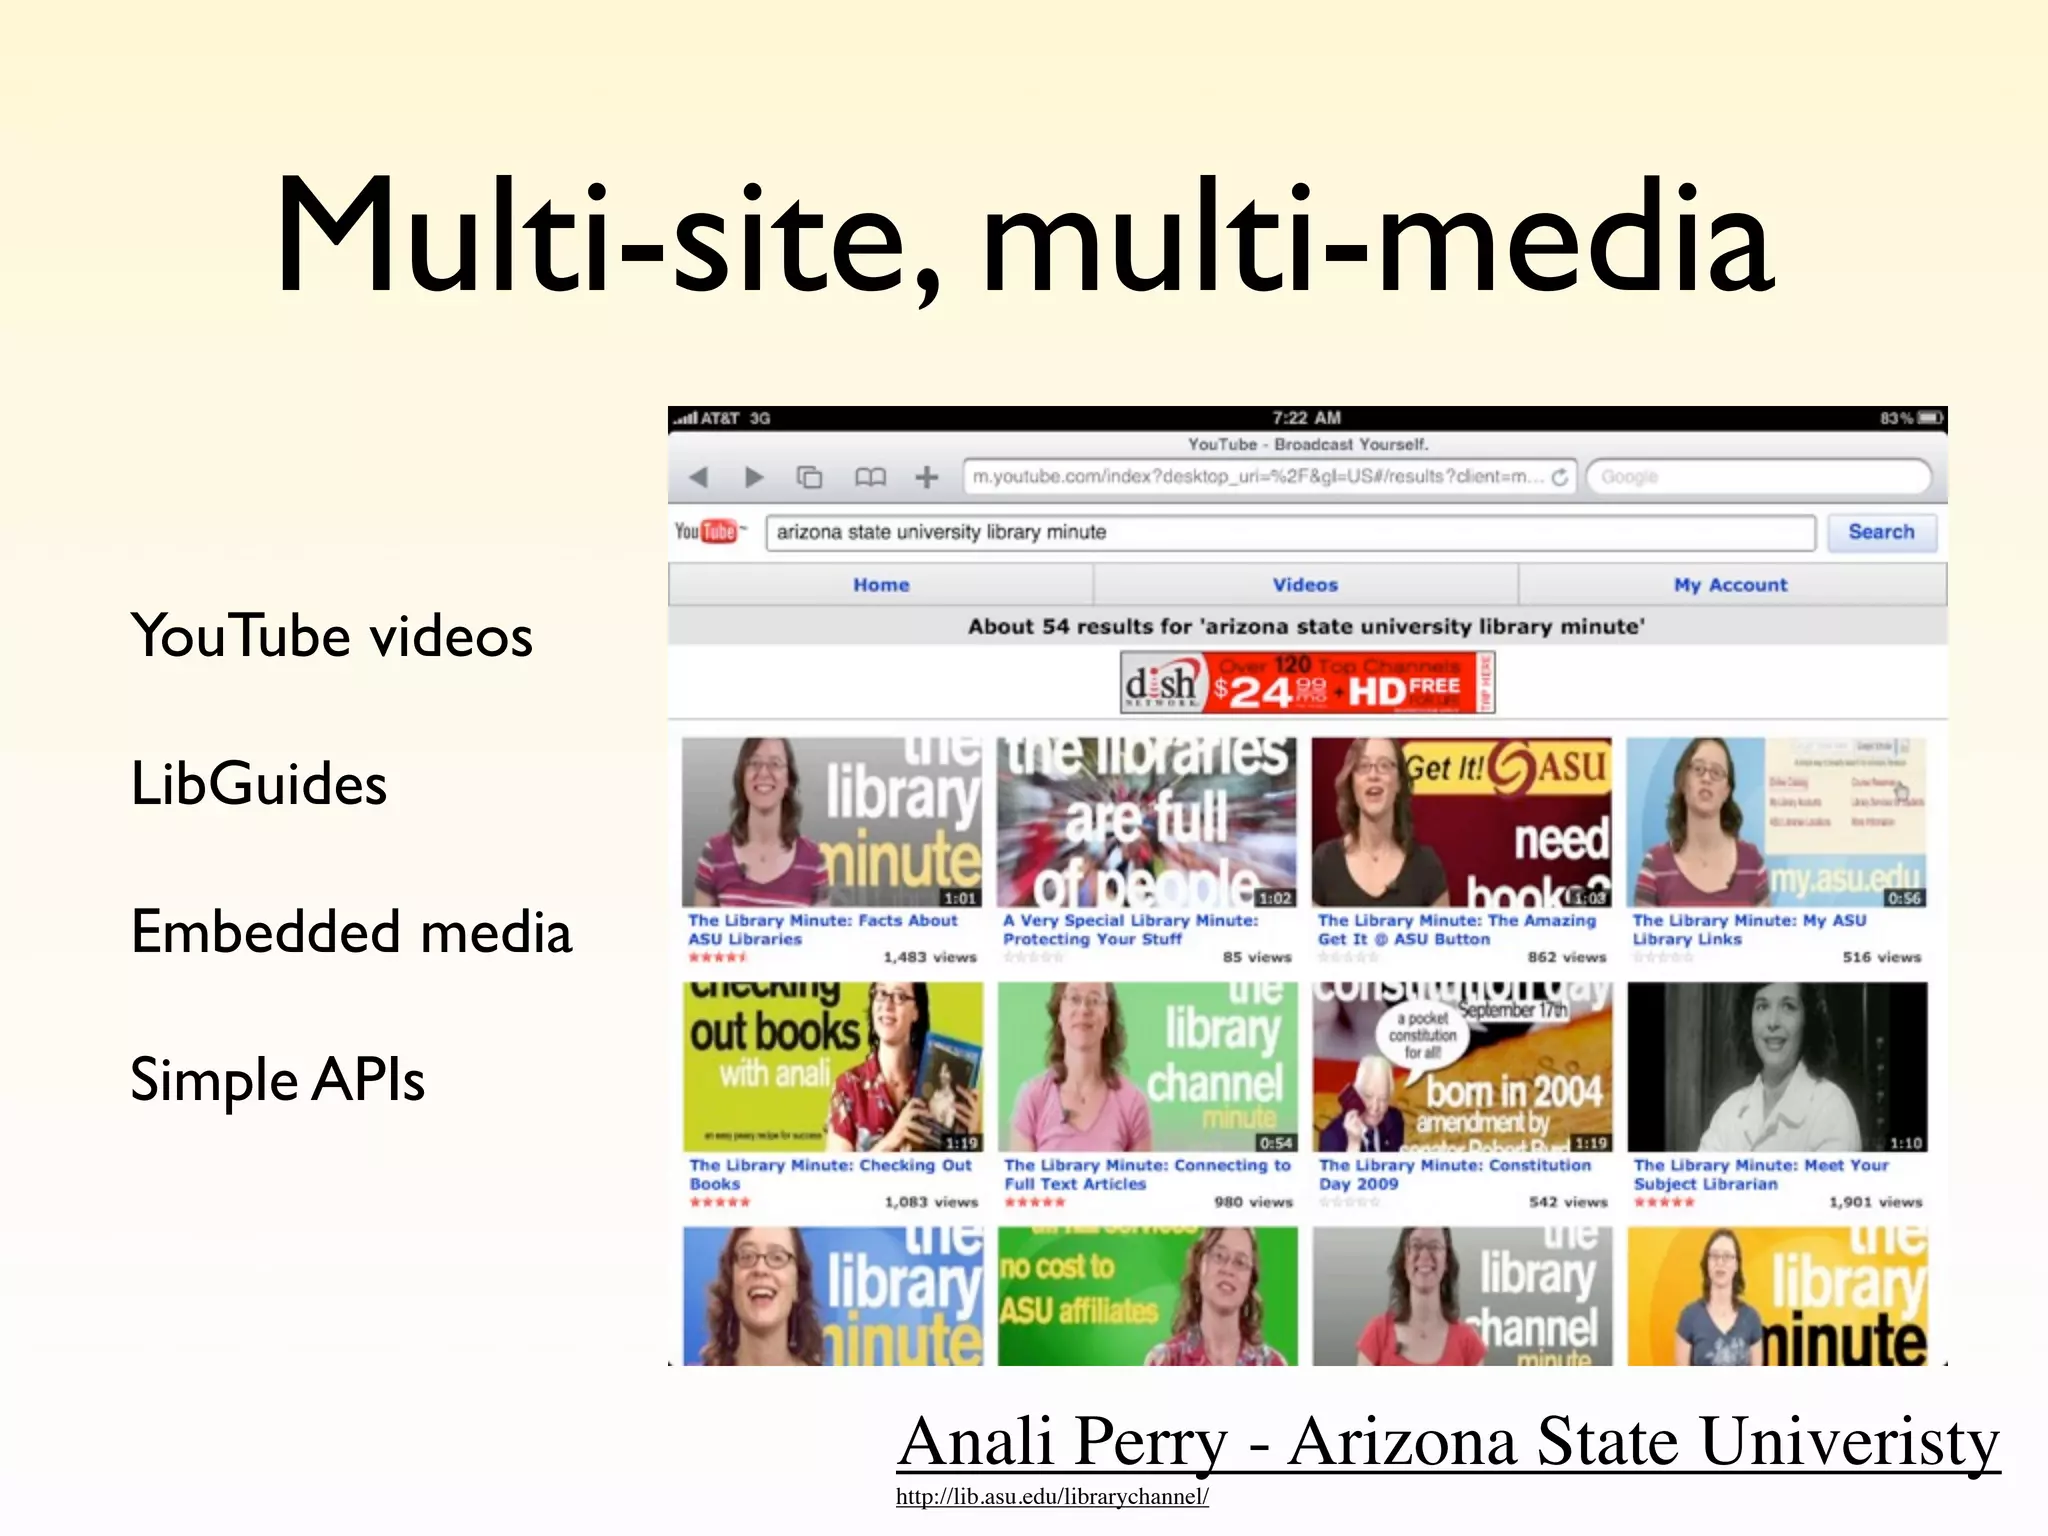2048x1536 pixels.
Task: Click star rating under Checking Out Books
Action: 719,1202
